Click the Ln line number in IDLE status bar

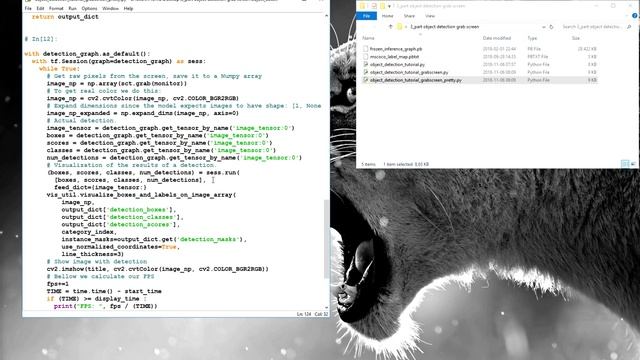point(304,314)
